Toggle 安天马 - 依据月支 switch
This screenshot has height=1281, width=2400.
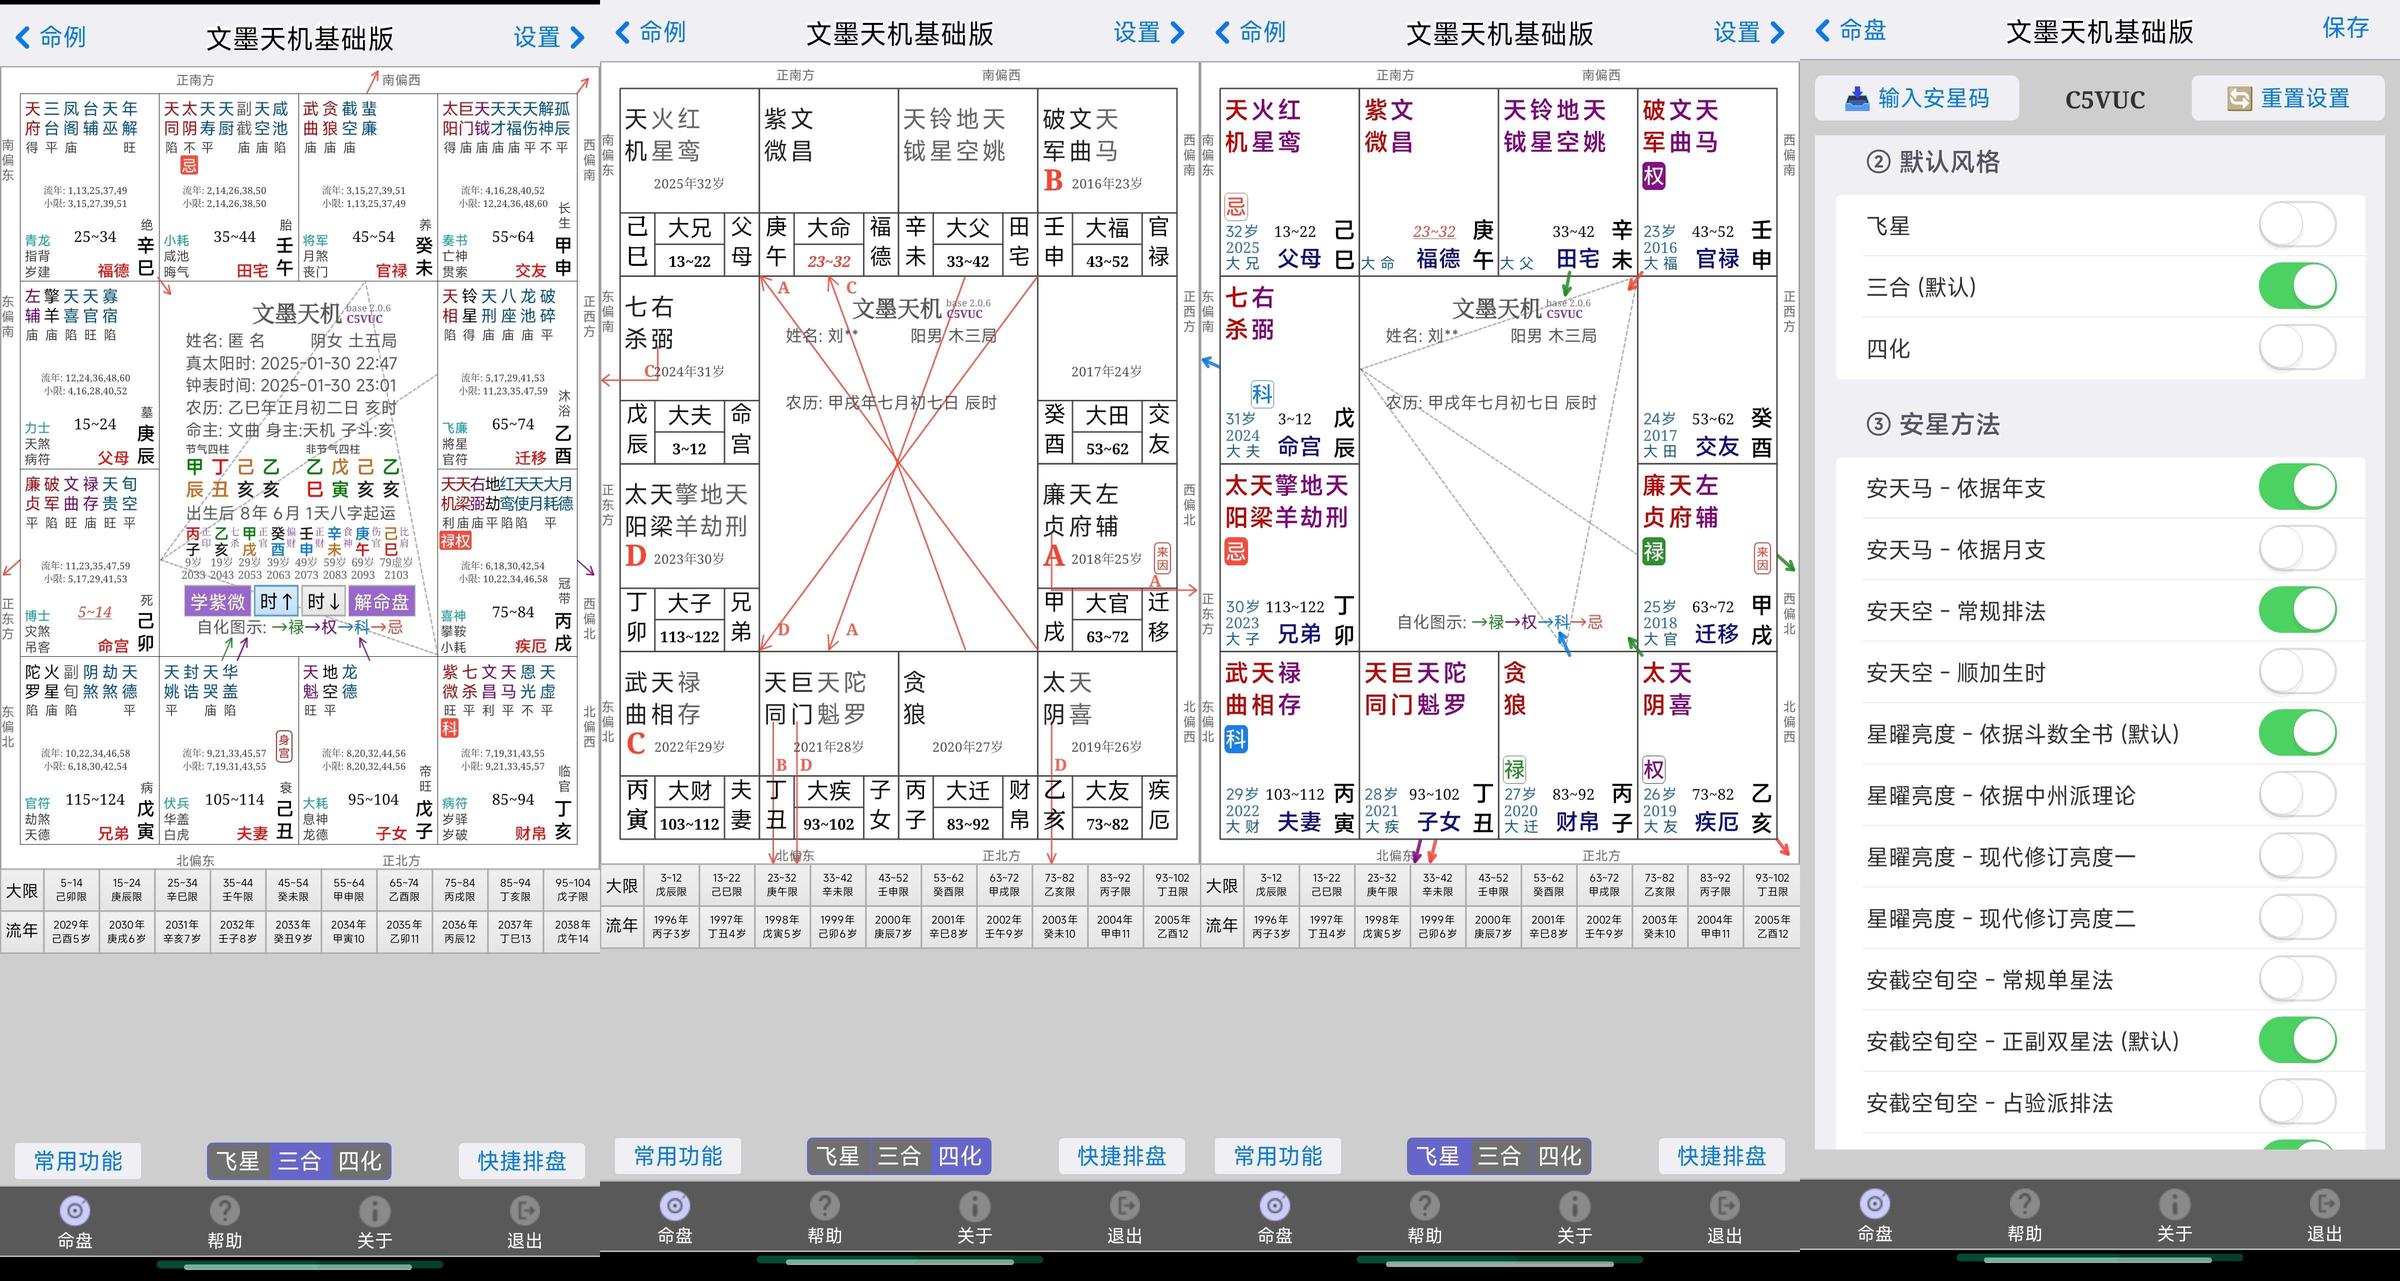click(2297, 549)
